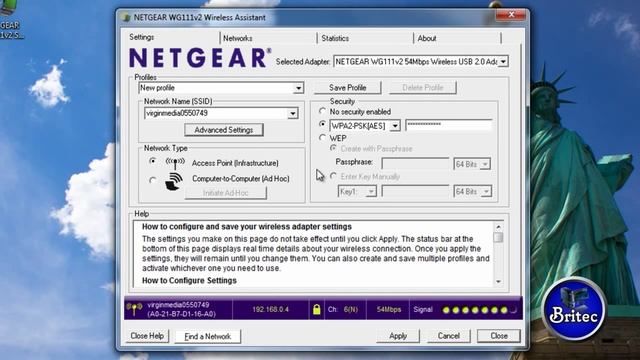Select WPA2-PSK[AES] security radio button
640x360 pixels.
point(322,124)
